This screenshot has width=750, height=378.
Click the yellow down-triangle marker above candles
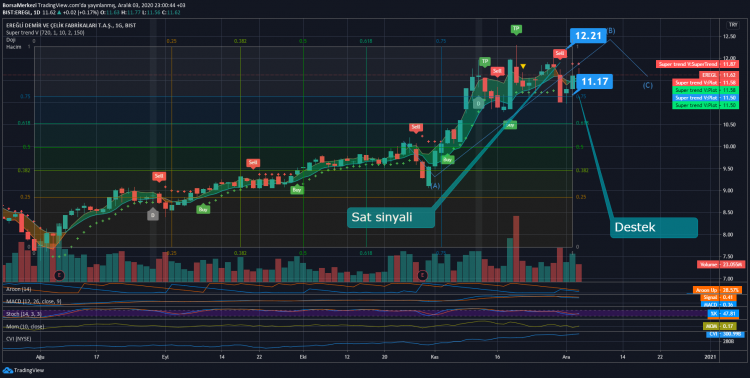524,66
